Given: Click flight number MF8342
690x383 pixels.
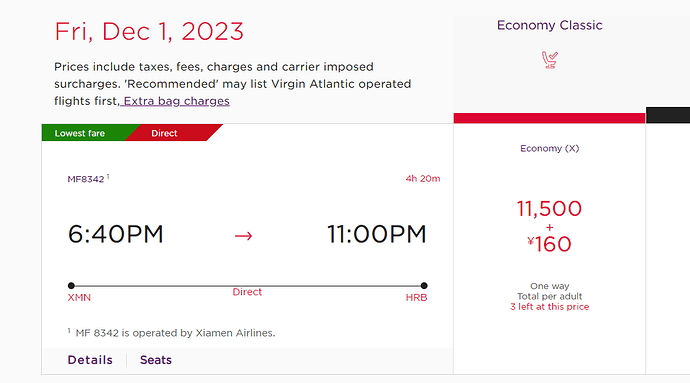Looking at the screenshot, I should point(86,179).
